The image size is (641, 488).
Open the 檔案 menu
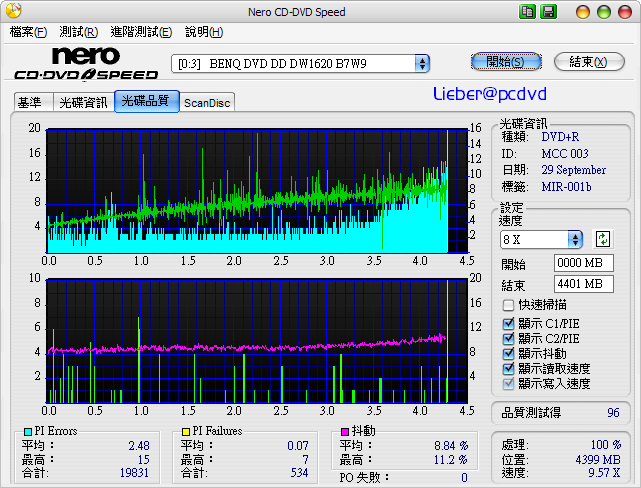point(28,32)
